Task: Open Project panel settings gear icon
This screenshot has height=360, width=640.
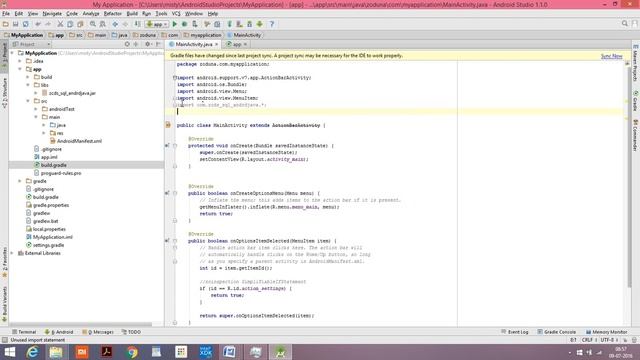Action: [x=148, y=44]
